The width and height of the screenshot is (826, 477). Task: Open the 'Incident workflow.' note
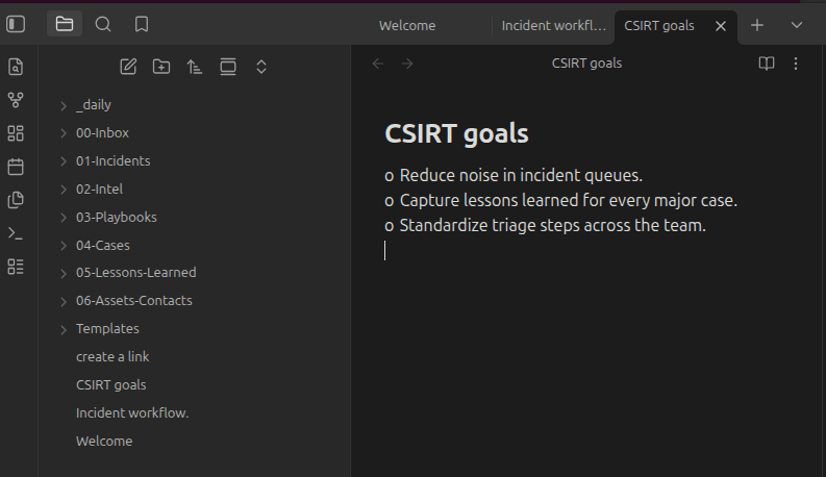[x=132, y=413]
